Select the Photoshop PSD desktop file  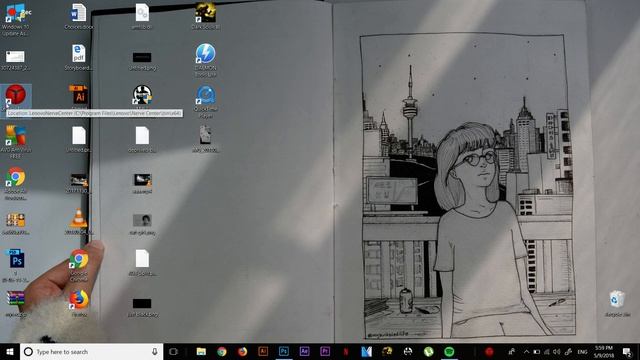[16, 265]
